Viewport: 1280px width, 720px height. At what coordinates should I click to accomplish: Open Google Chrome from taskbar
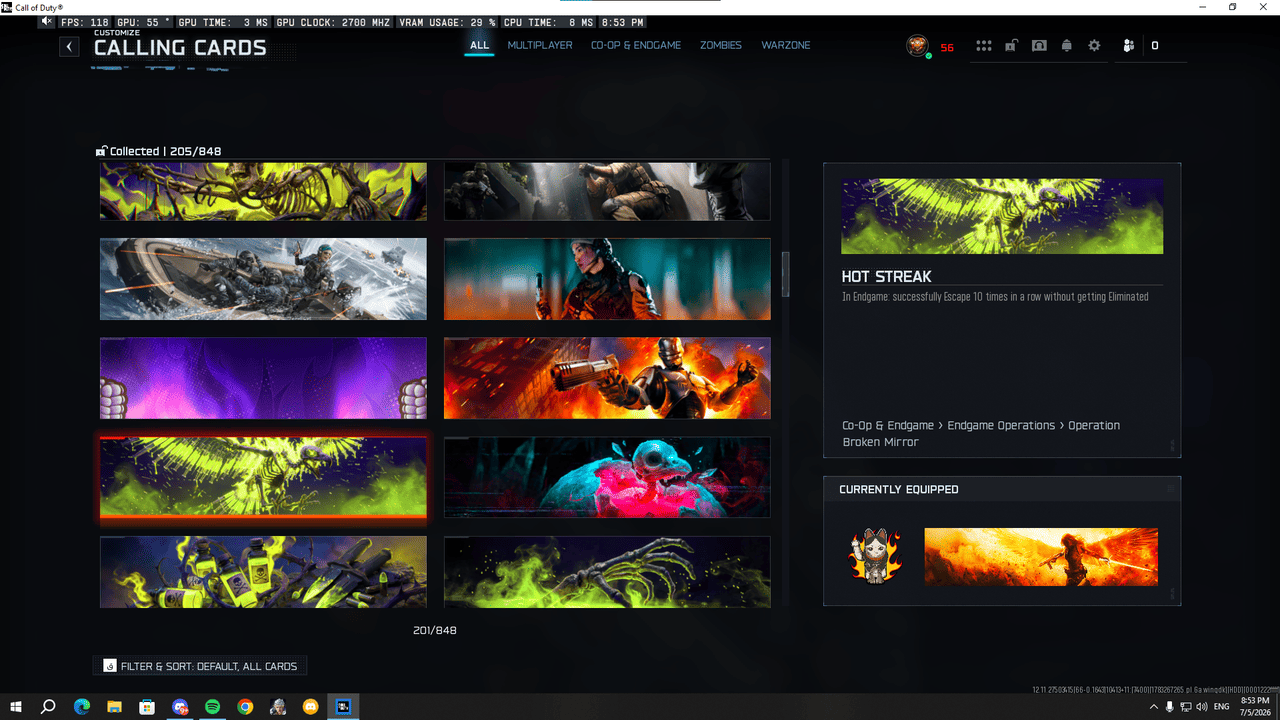pos(245,707)
